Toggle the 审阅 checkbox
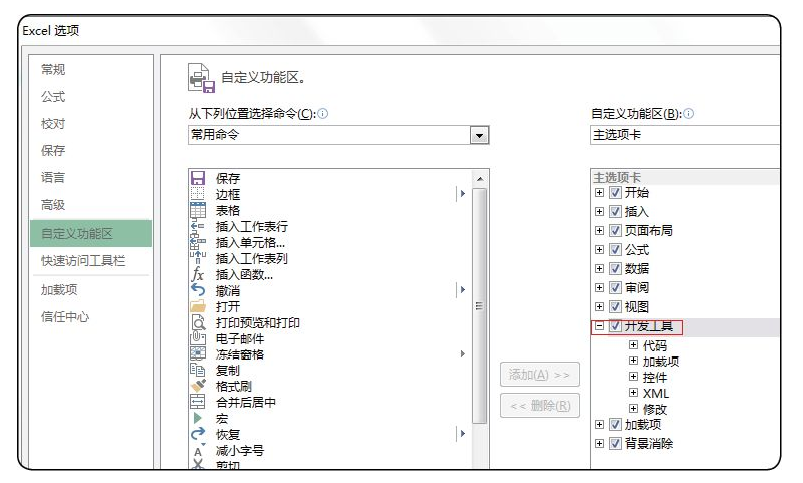The height and width of the screenshot is (483, 803). click(615, 287)
